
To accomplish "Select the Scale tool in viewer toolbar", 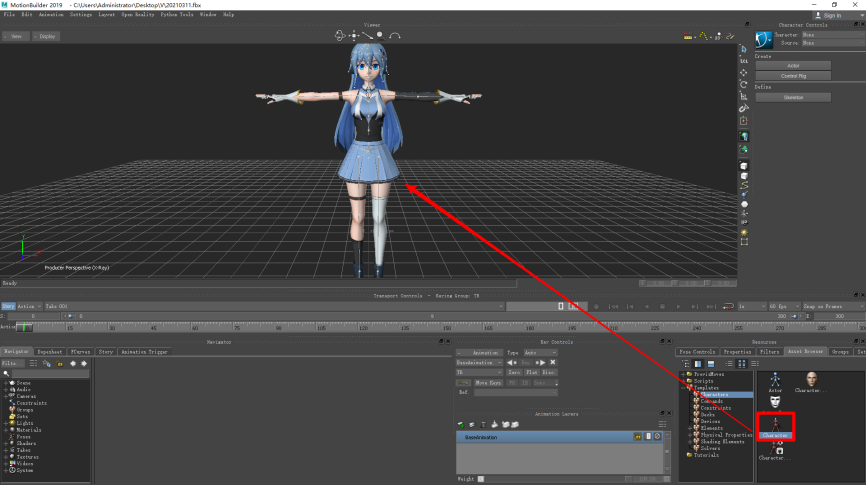I will click(744, 97).
